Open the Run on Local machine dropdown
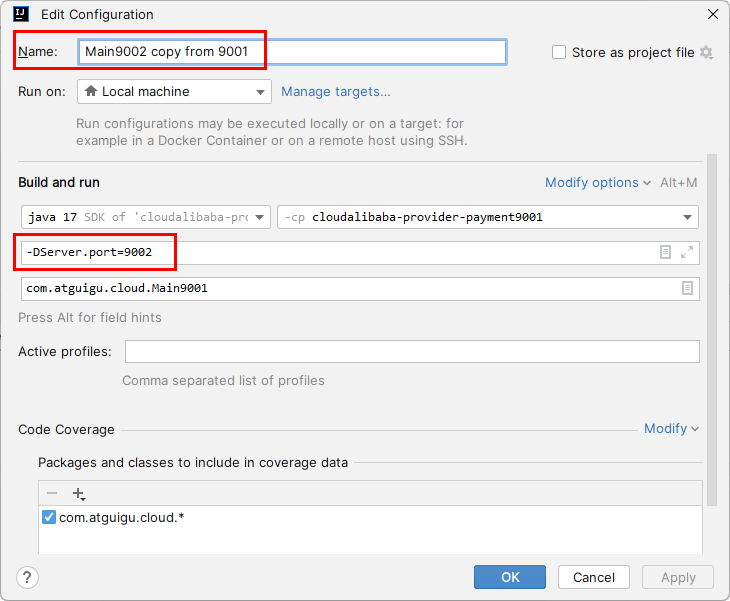The width and height of the screenshot is (730, 601). (x=174, y=92)
